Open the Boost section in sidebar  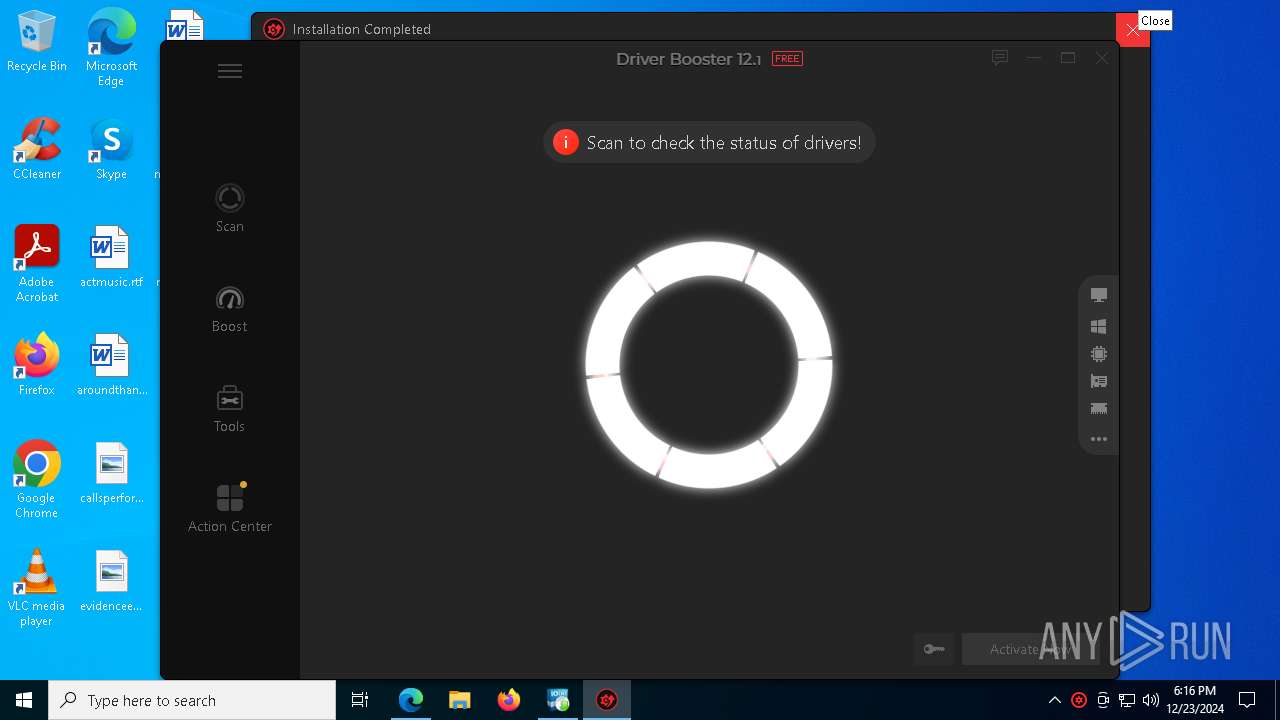(230, 309)
